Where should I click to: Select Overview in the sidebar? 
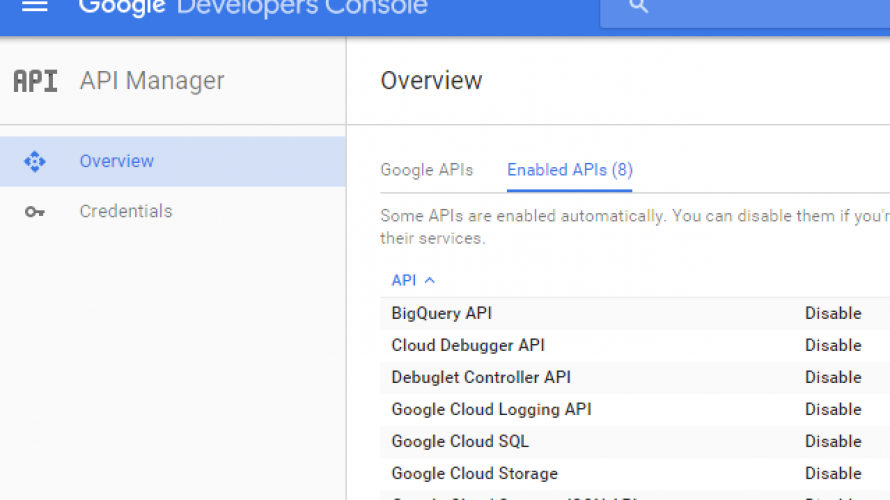click(x=173, y=161)
